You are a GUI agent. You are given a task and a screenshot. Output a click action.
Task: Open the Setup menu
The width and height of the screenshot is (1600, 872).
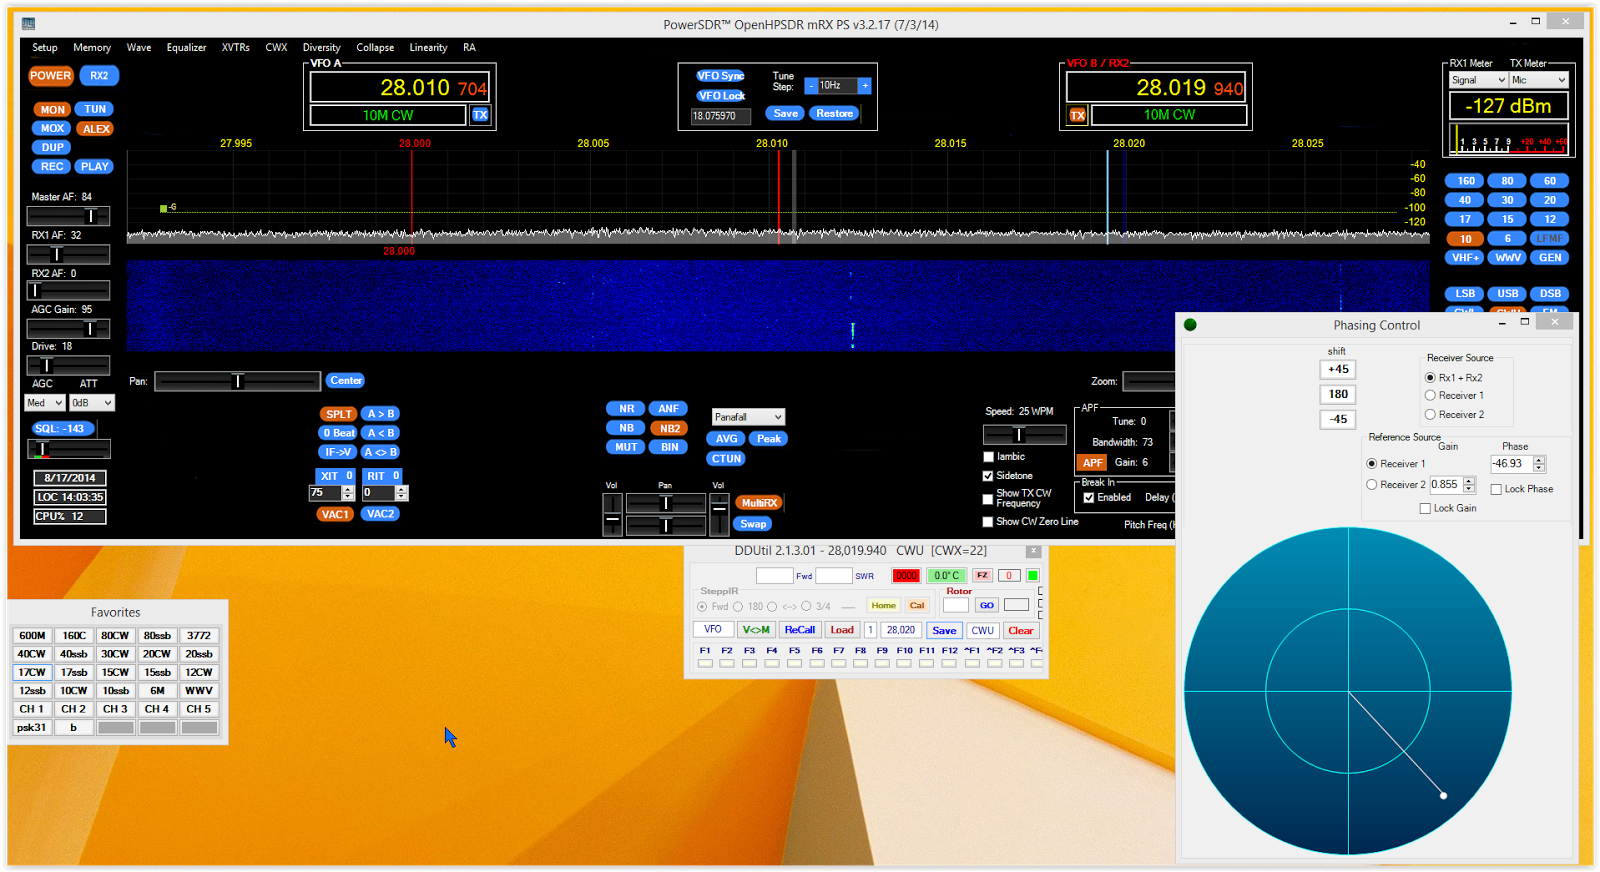tap(45, 48)
